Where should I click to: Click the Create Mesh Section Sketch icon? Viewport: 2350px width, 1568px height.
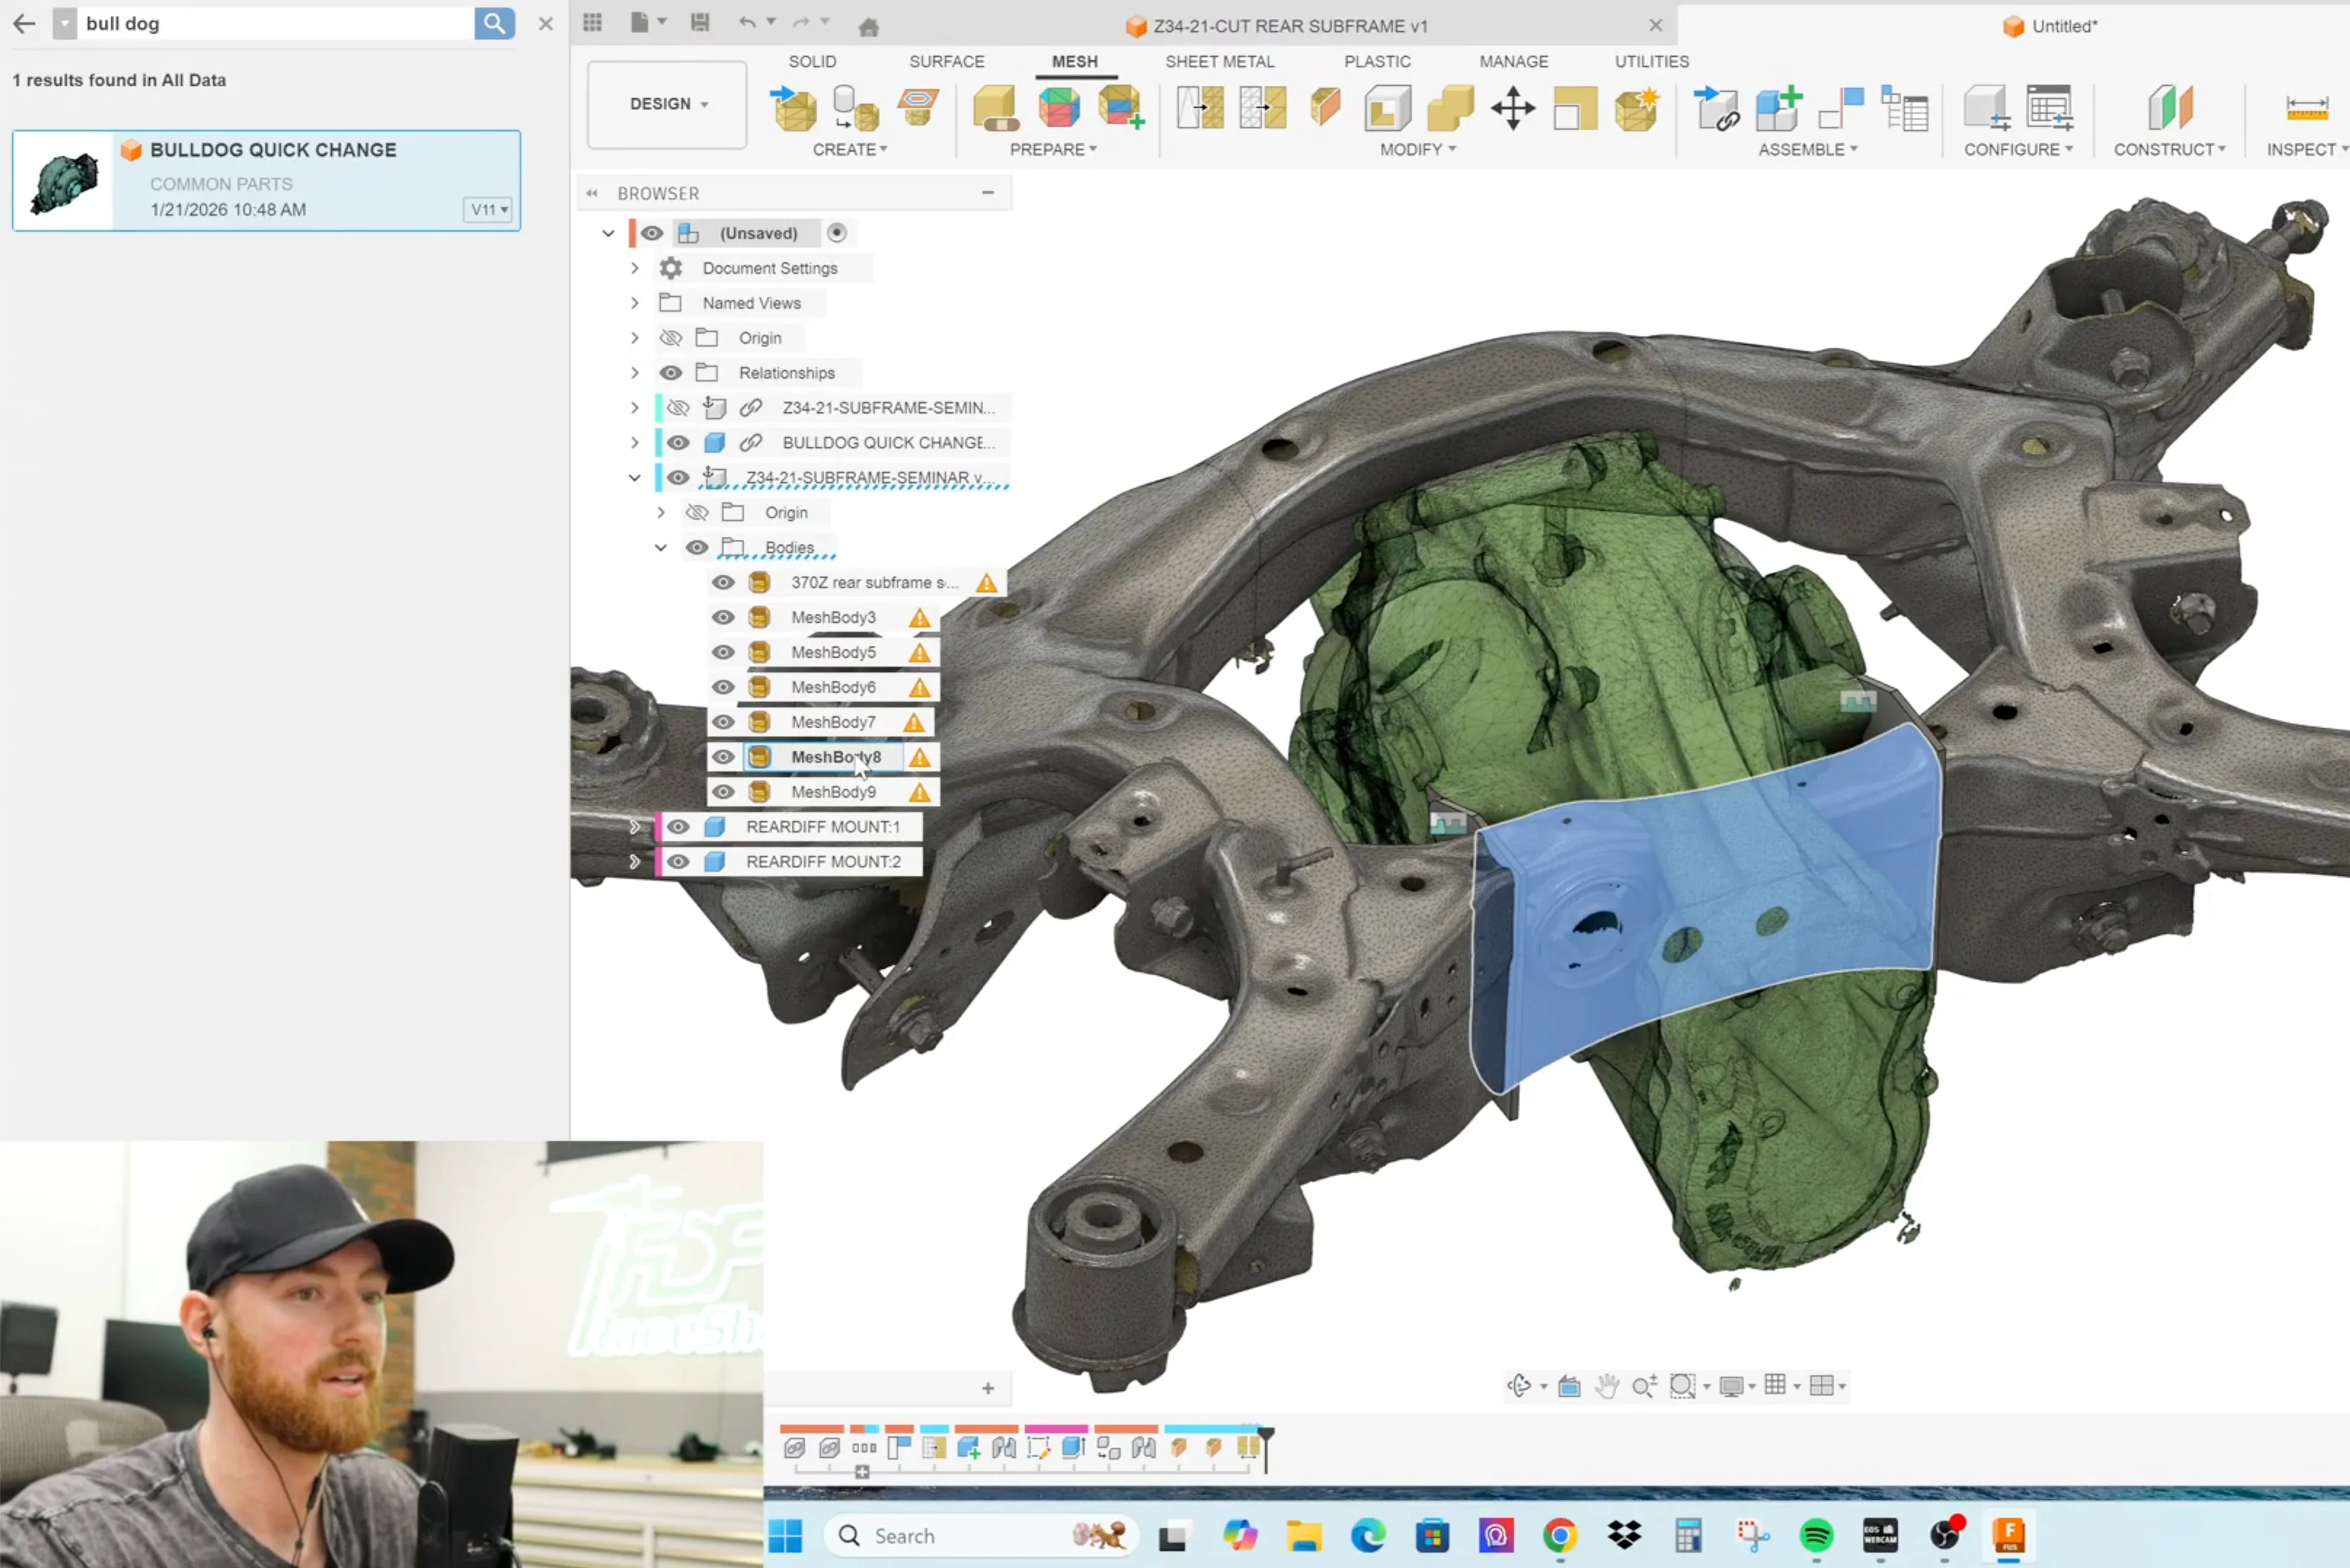(x=918, y=106)
